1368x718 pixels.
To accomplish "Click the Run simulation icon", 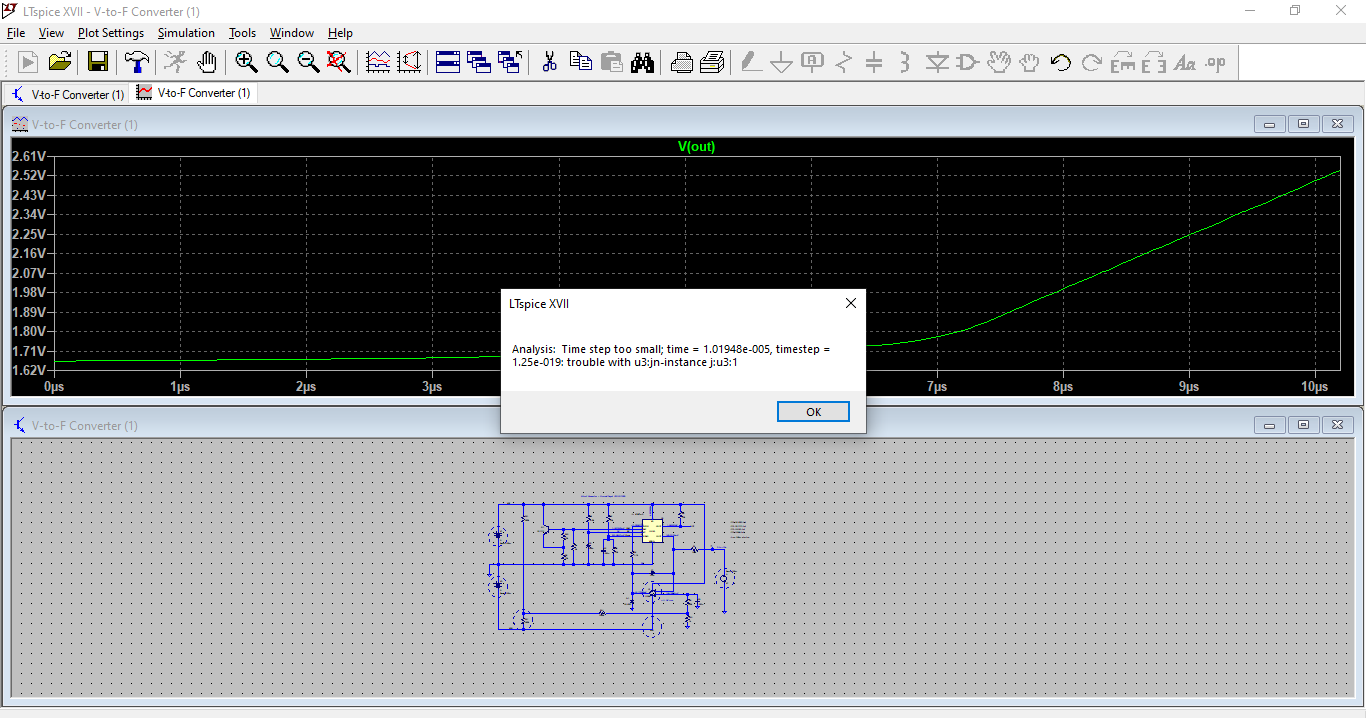I will point(28,62).
